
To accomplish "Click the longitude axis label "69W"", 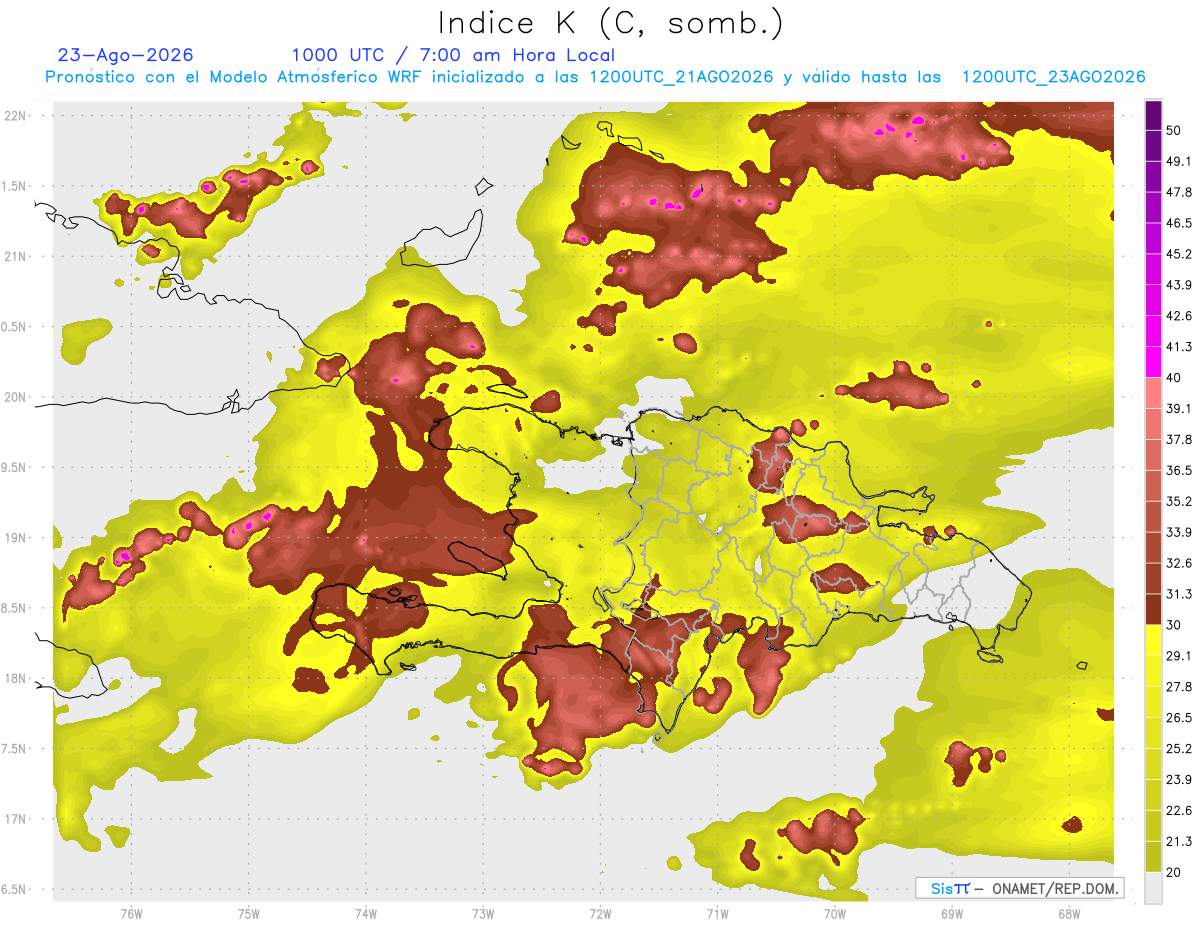I will click(x=951, y=913).
